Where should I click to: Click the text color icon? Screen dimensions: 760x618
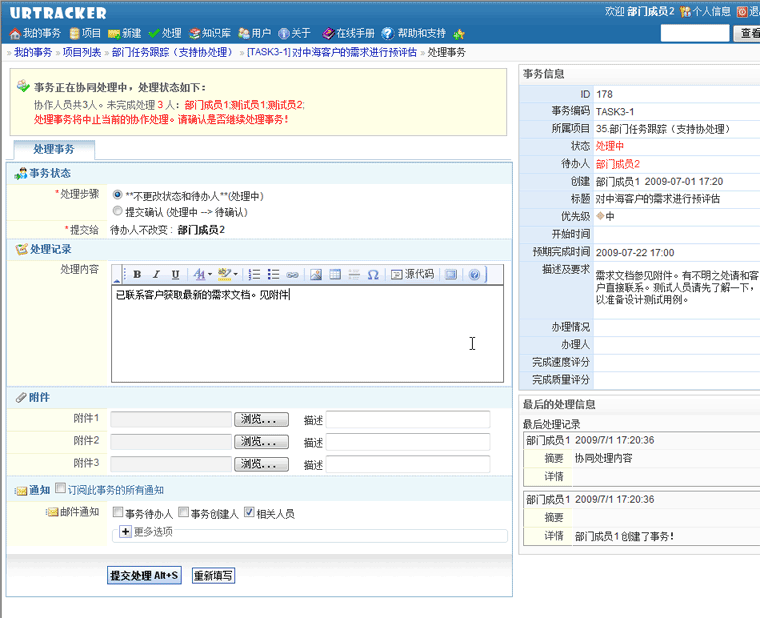199,274
